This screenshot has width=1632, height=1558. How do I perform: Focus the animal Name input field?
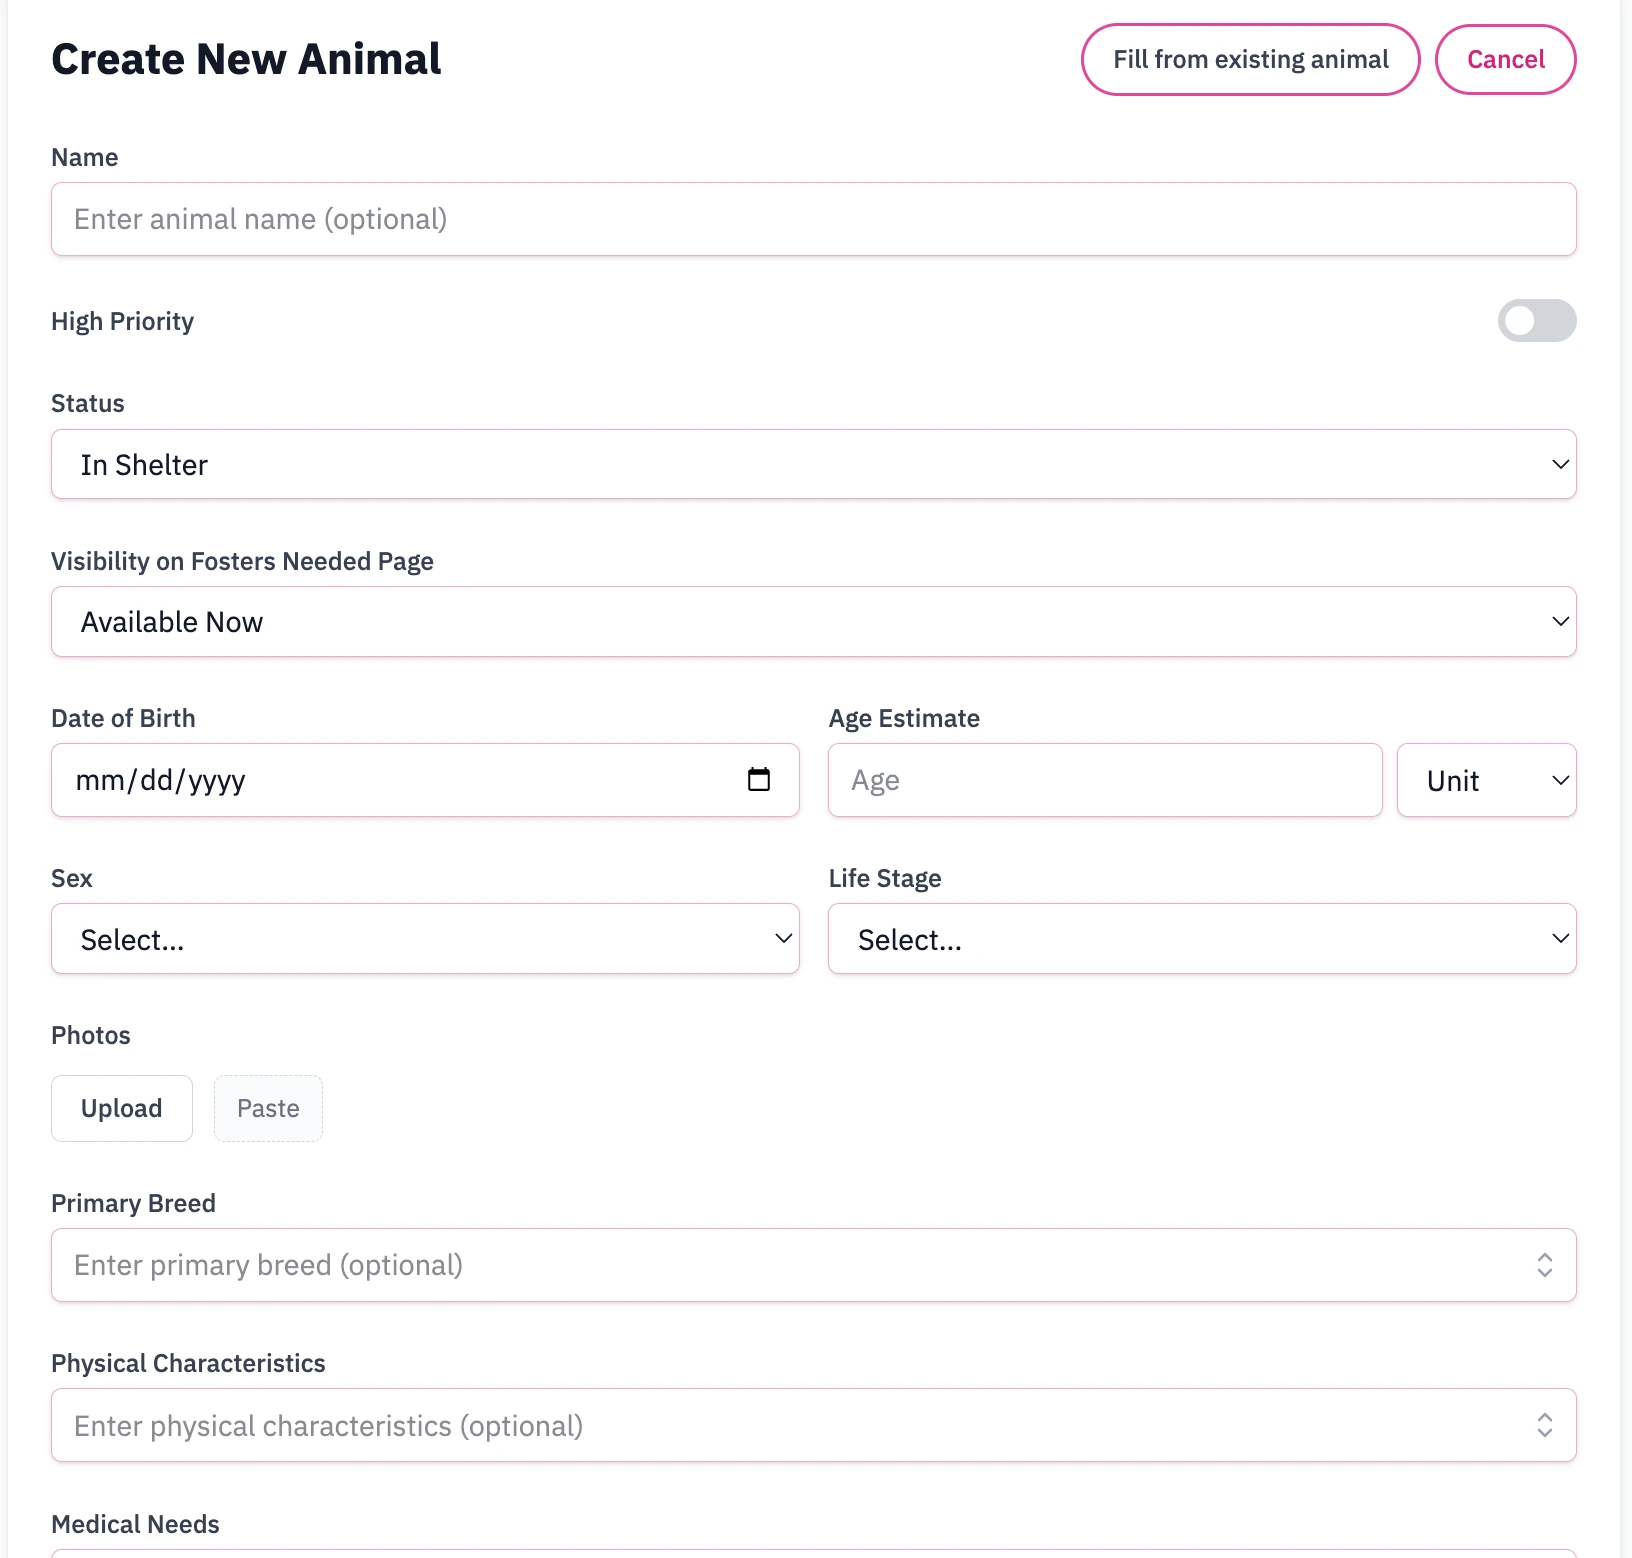point(813,219)
